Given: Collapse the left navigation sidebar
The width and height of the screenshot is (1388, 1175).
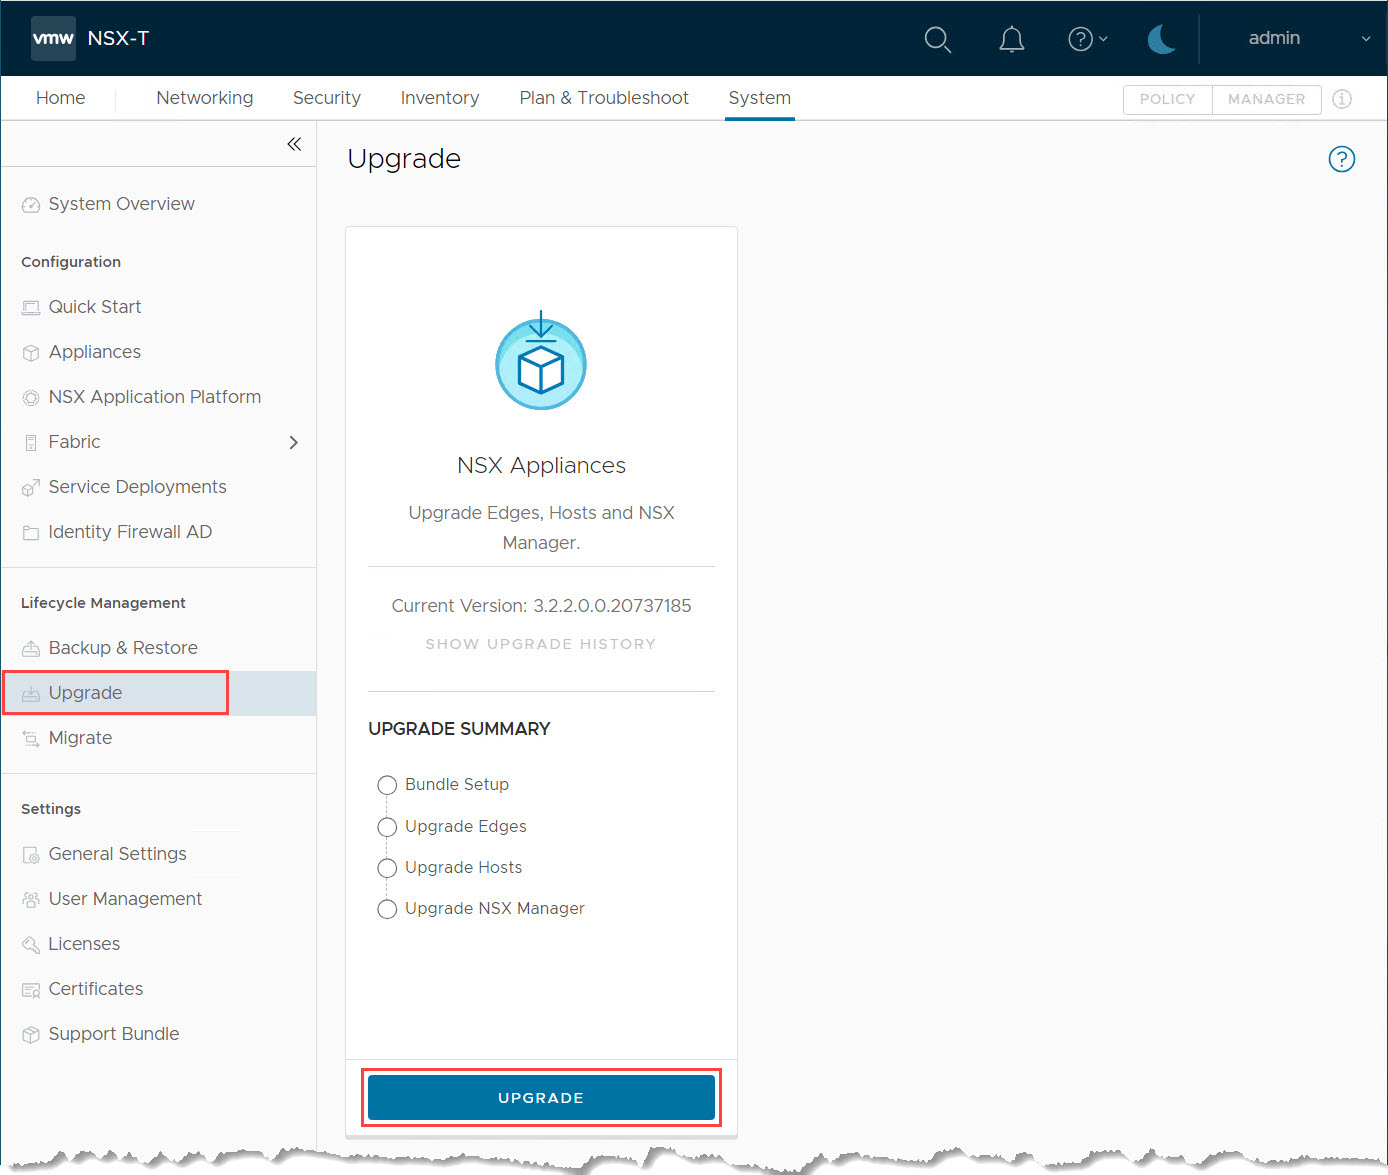Looking at the screenshot, I should coord(294,144).
